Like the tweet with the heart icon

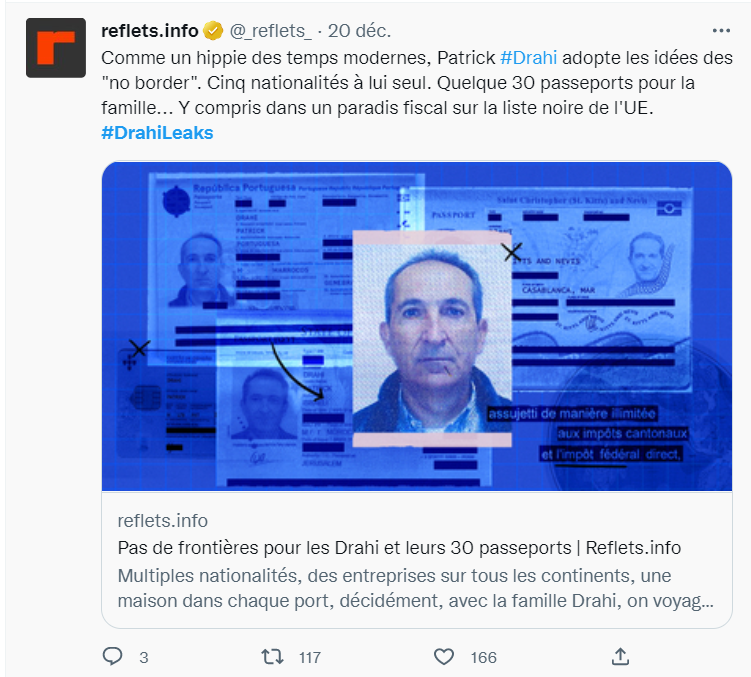(x=444, y=656)
